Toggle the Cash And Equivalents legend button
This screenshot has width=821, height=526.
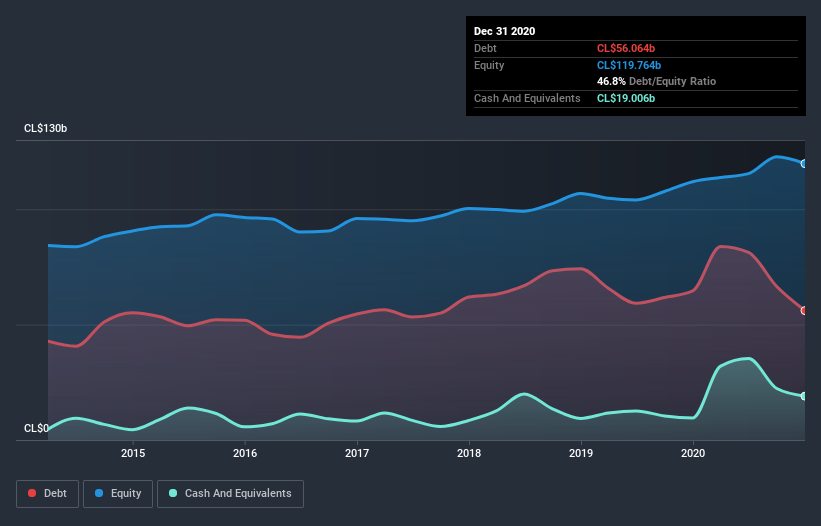[230, 494]
